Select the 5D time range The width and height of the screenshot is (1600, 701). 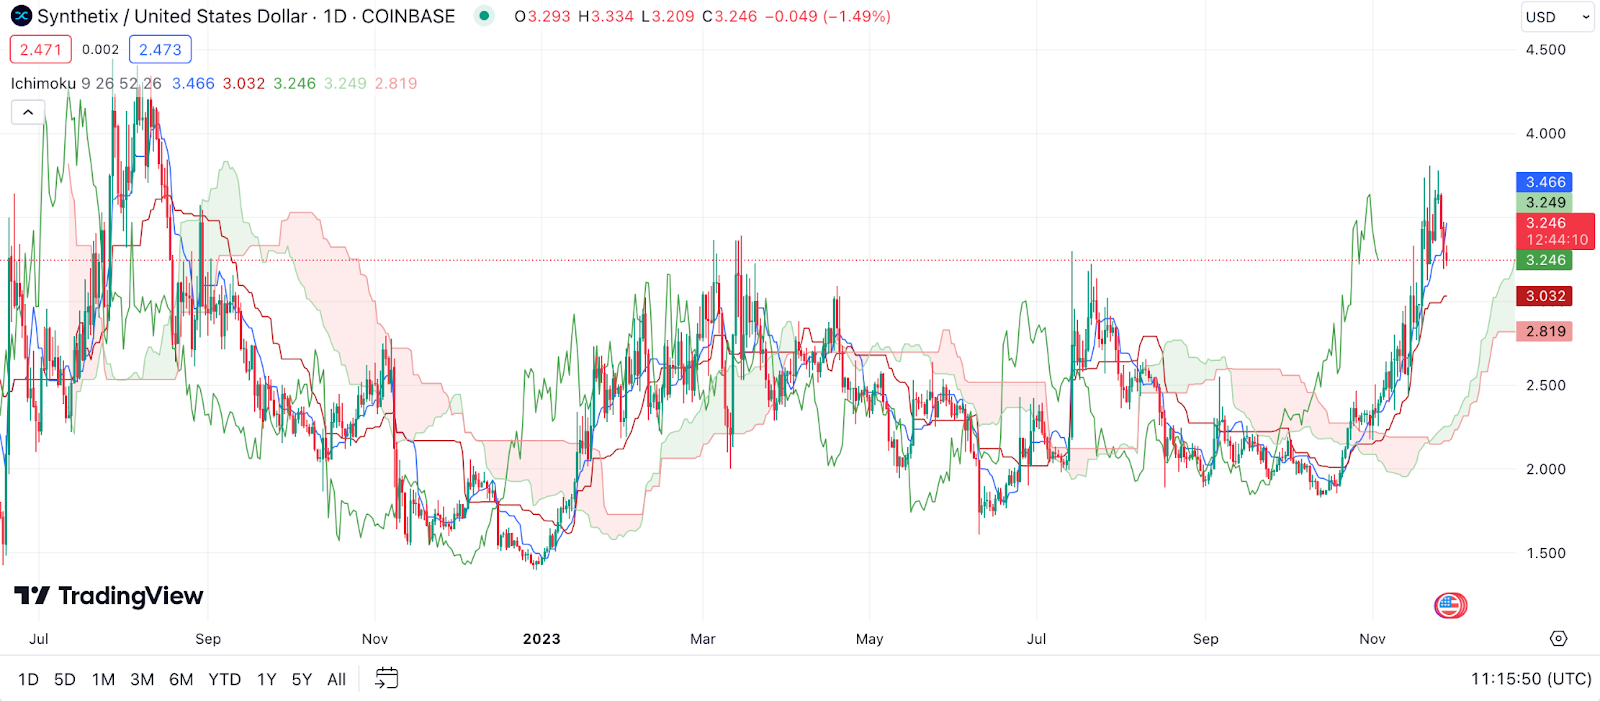tap(65, 679)
